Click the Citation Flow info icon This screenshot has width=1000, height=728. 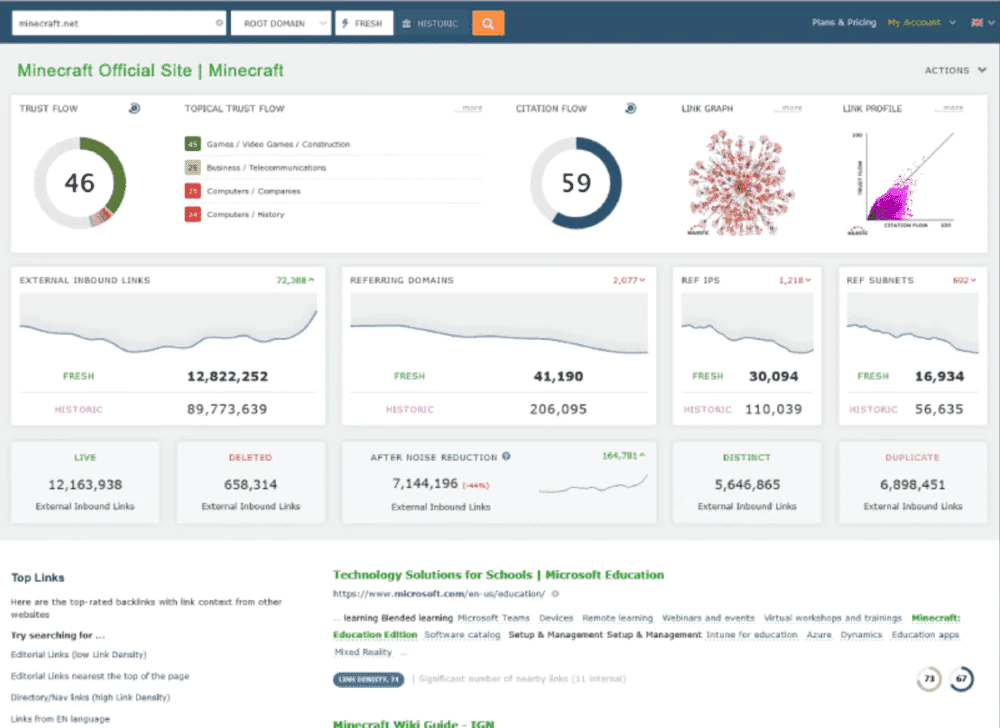[x=630, y=108]
